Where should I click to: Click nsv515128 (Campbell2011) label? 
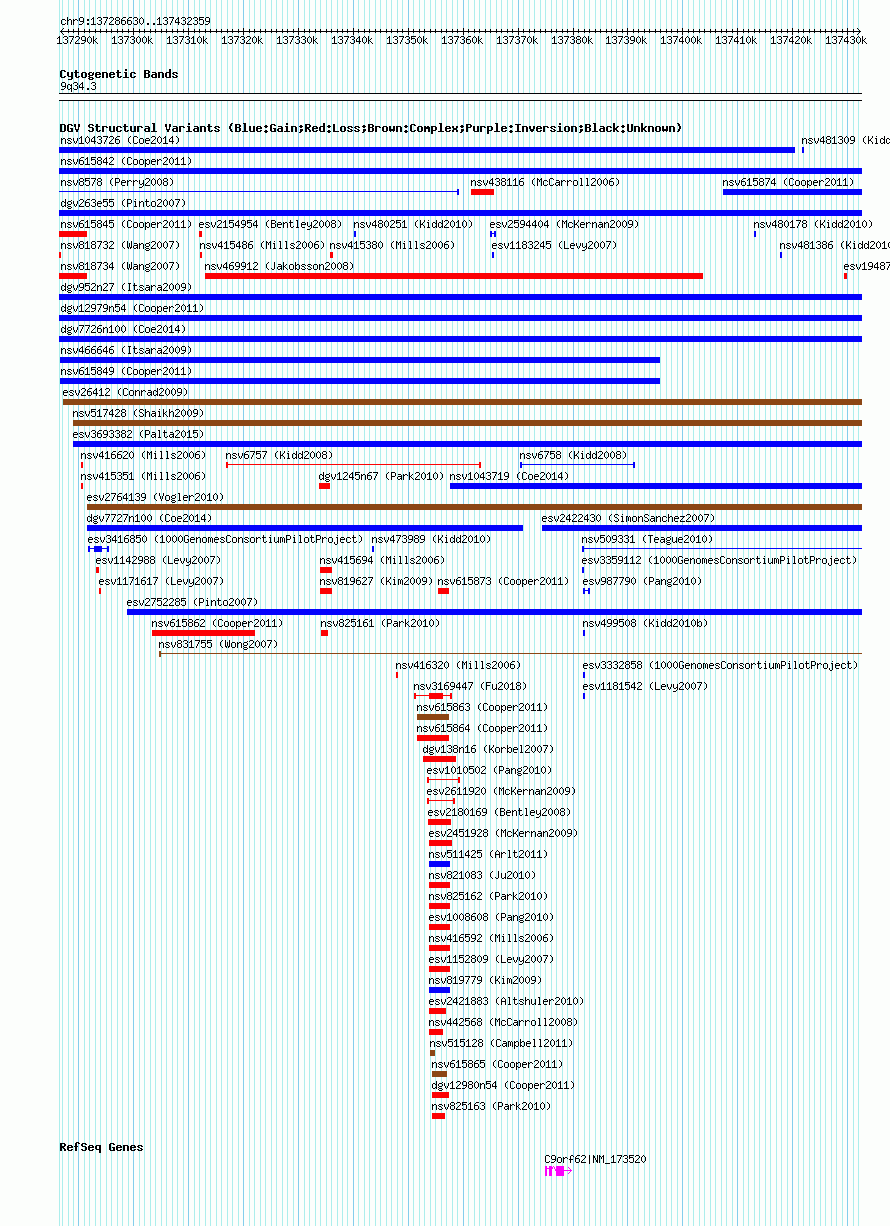click(501, 1043)
